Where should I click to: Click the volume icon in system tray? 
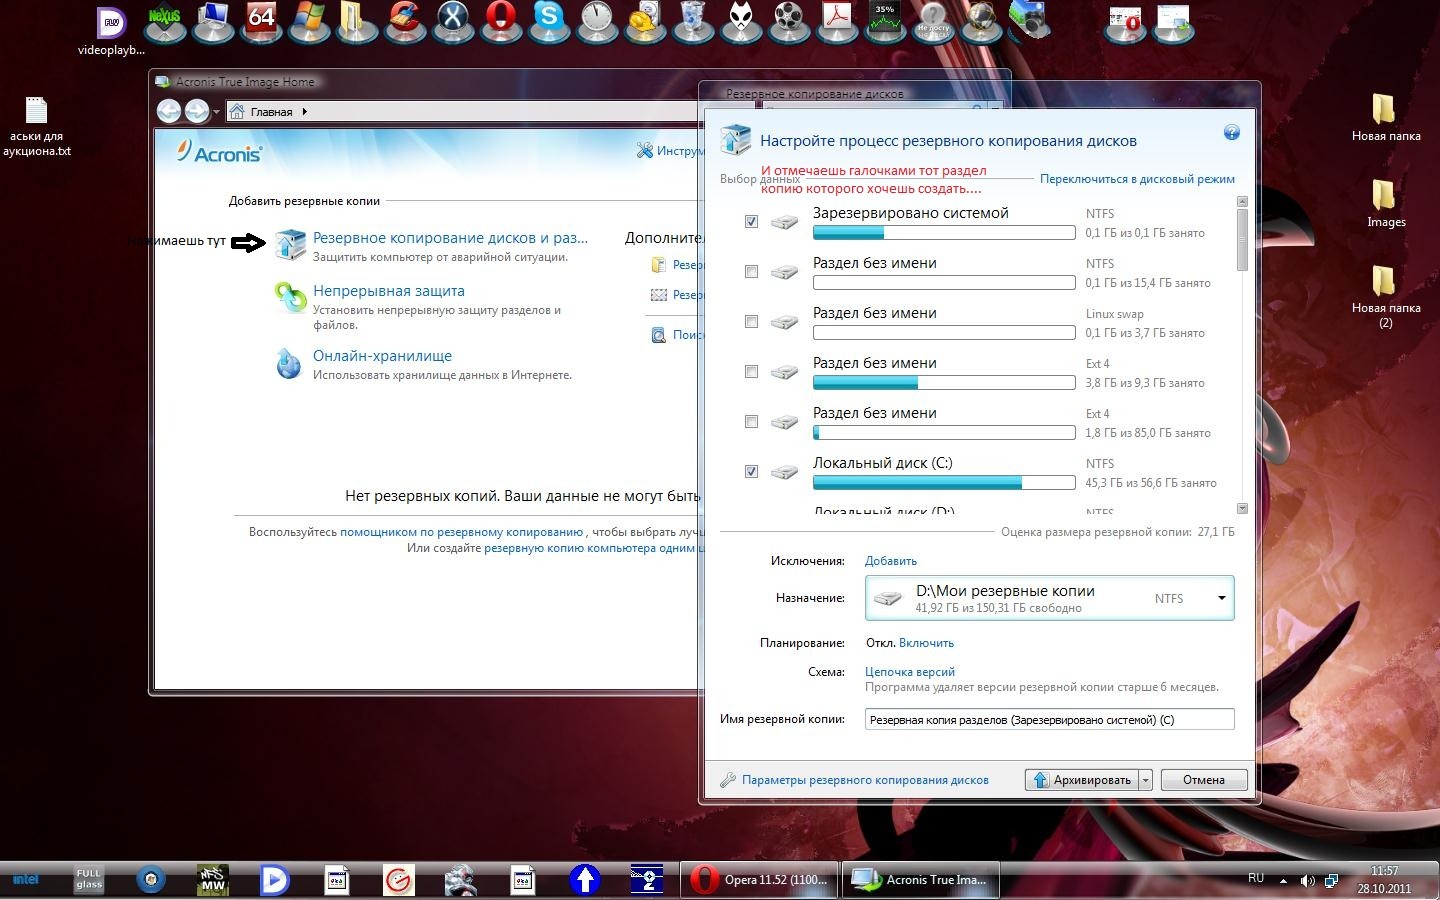click(x=1307, y=880)
